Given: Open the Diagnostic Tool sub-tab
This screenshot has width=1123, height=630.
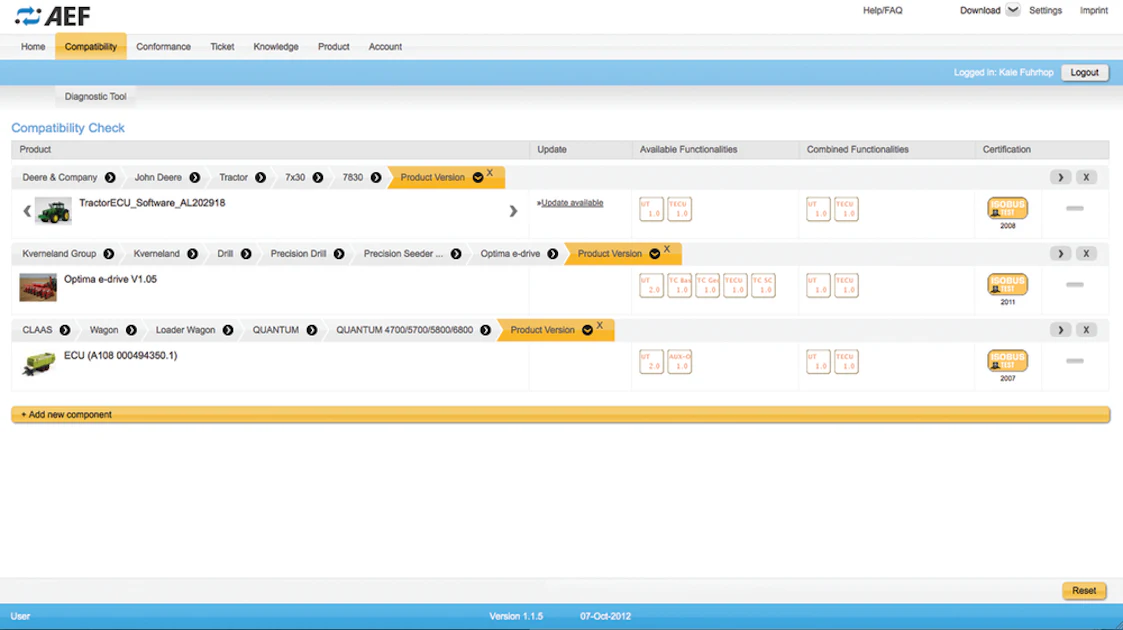Looking at the screenshot, I should [95, 97].
